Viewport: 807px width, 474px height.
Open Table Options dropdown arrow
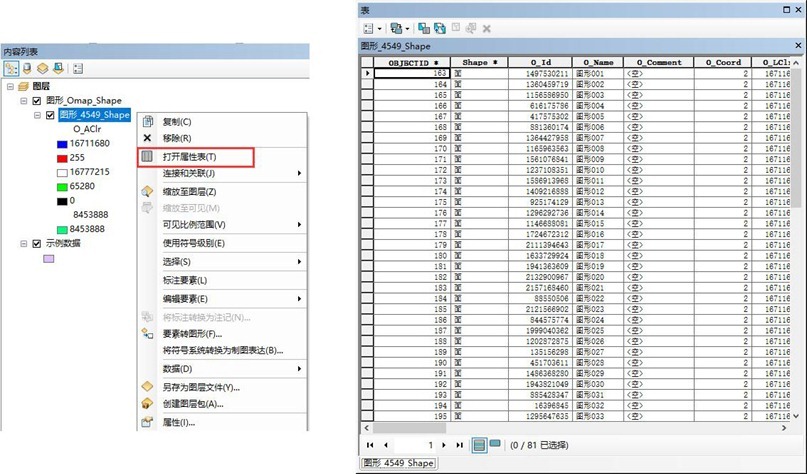click(382, 28)
